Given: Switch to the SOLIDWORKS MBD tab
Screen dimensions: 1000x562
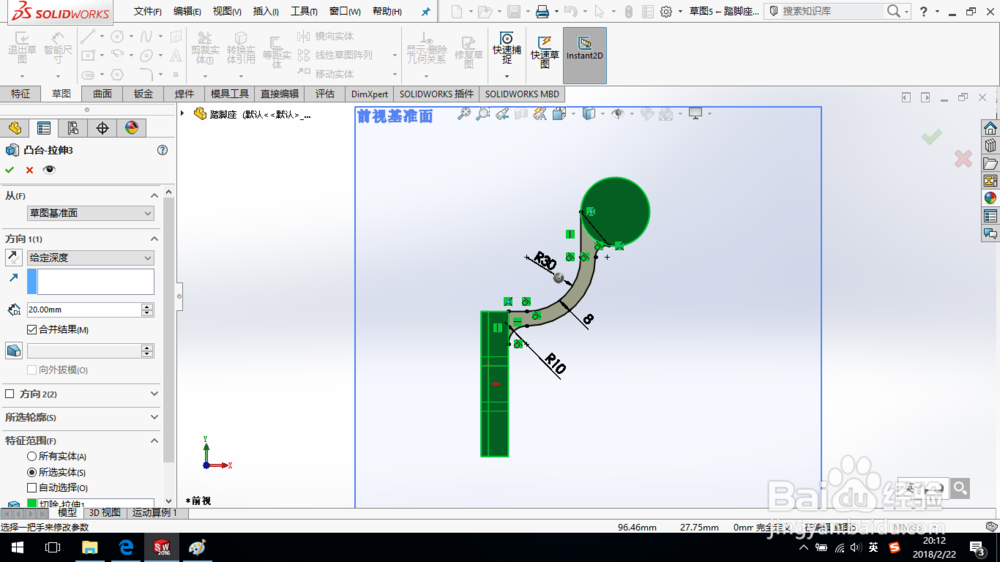Looking at the screenshot, I should [522, 94].
